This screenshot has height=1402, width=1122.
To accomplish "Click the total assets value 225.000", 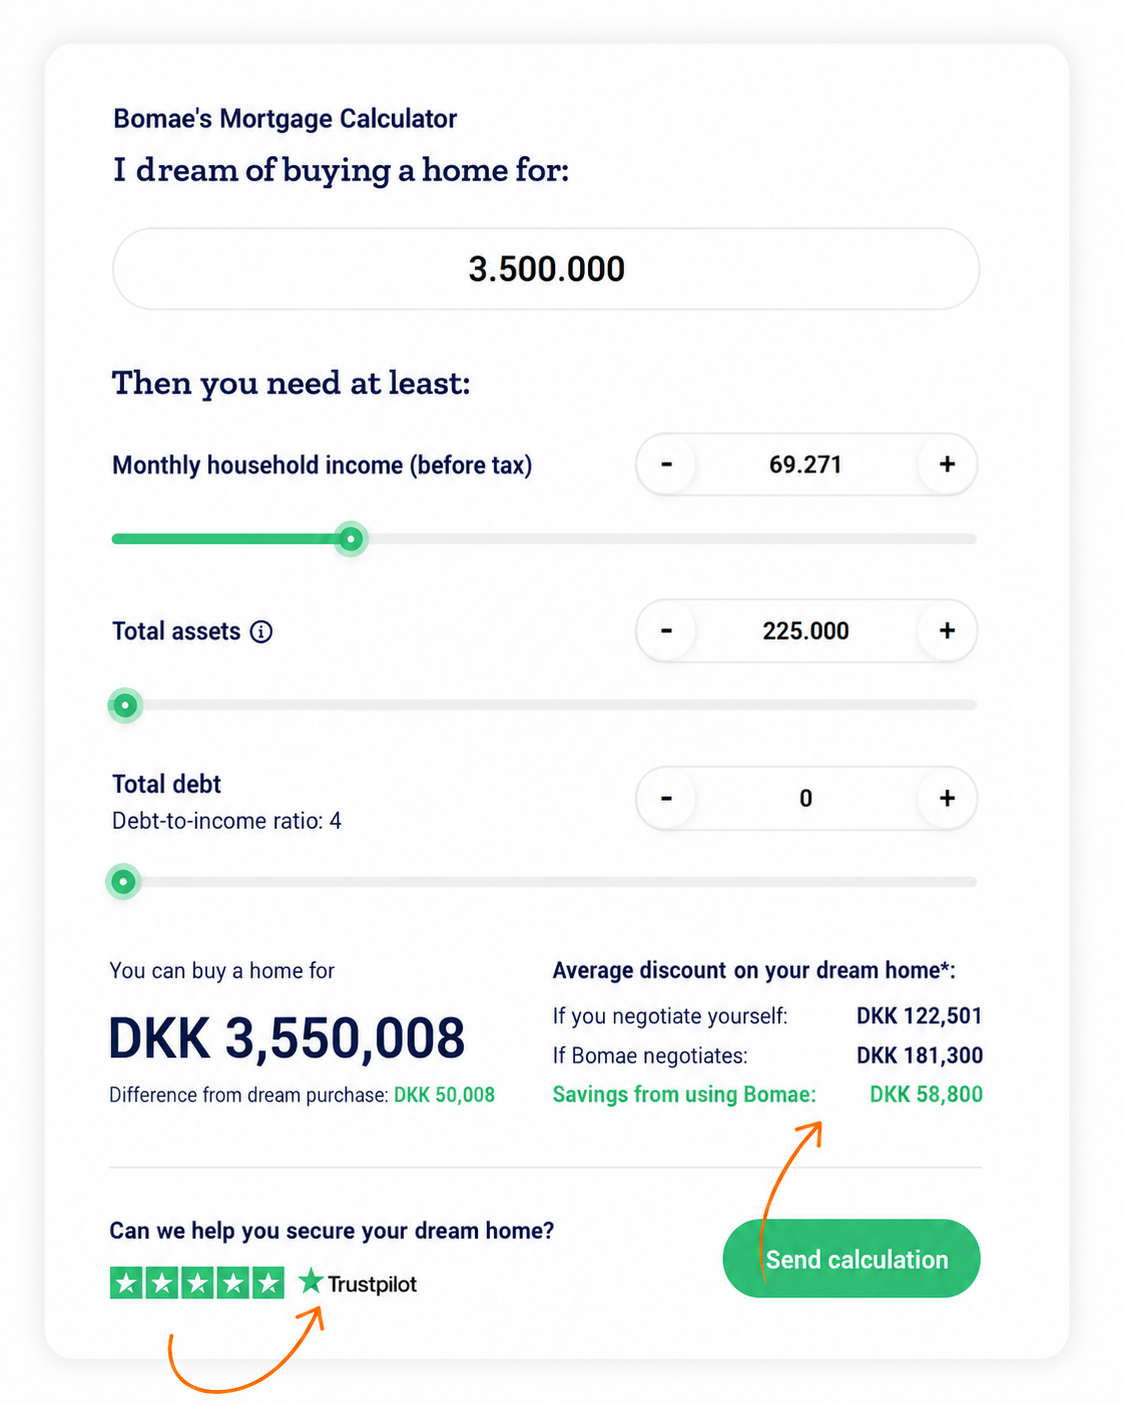I will pyautogui.click(x=806, y=631).
